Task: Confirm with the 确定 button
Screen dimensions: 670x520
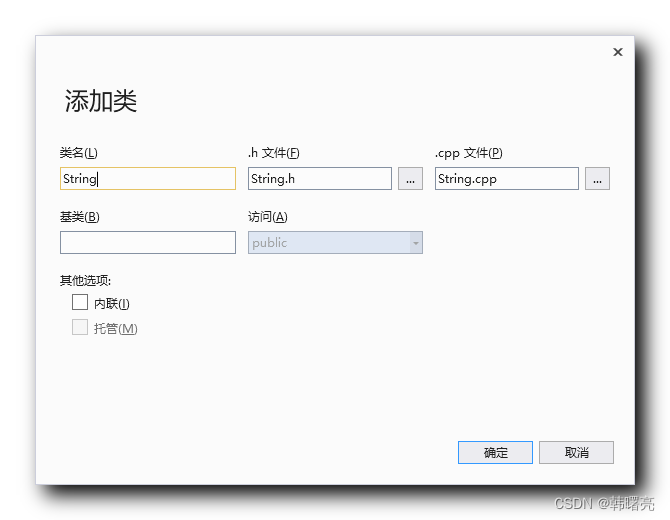Action: (x=495, y=452)
